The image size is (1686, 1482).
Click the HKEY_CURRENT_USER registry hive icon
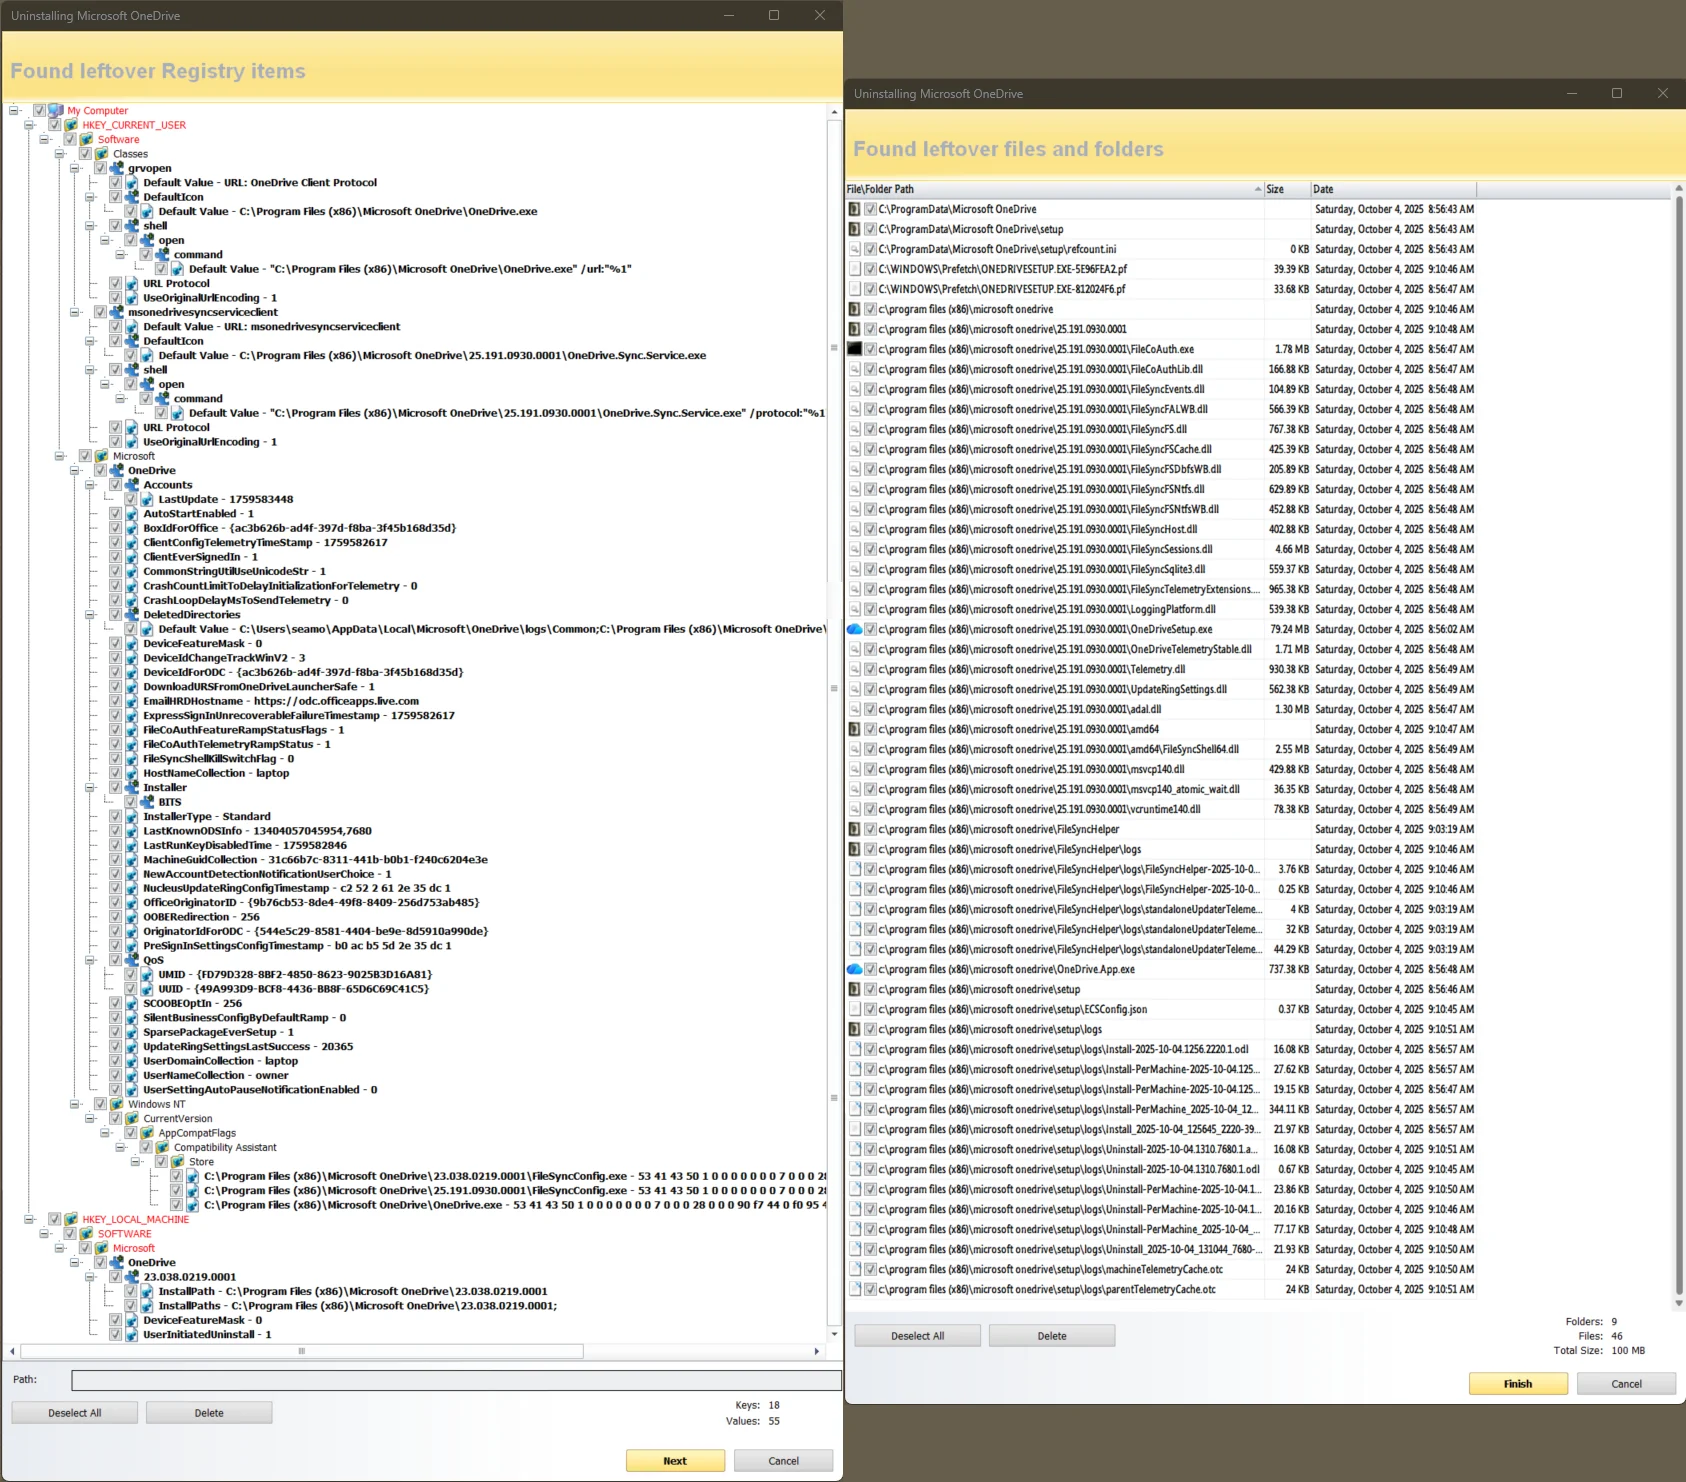(71, 125)
